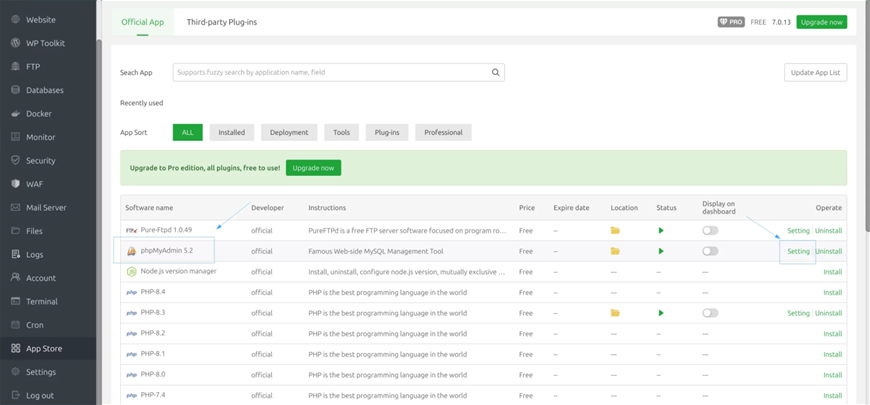Click the page vertical scrollbar
This screenshot has width=870, height=405.
pyautogui.click(x=867, y=115)
